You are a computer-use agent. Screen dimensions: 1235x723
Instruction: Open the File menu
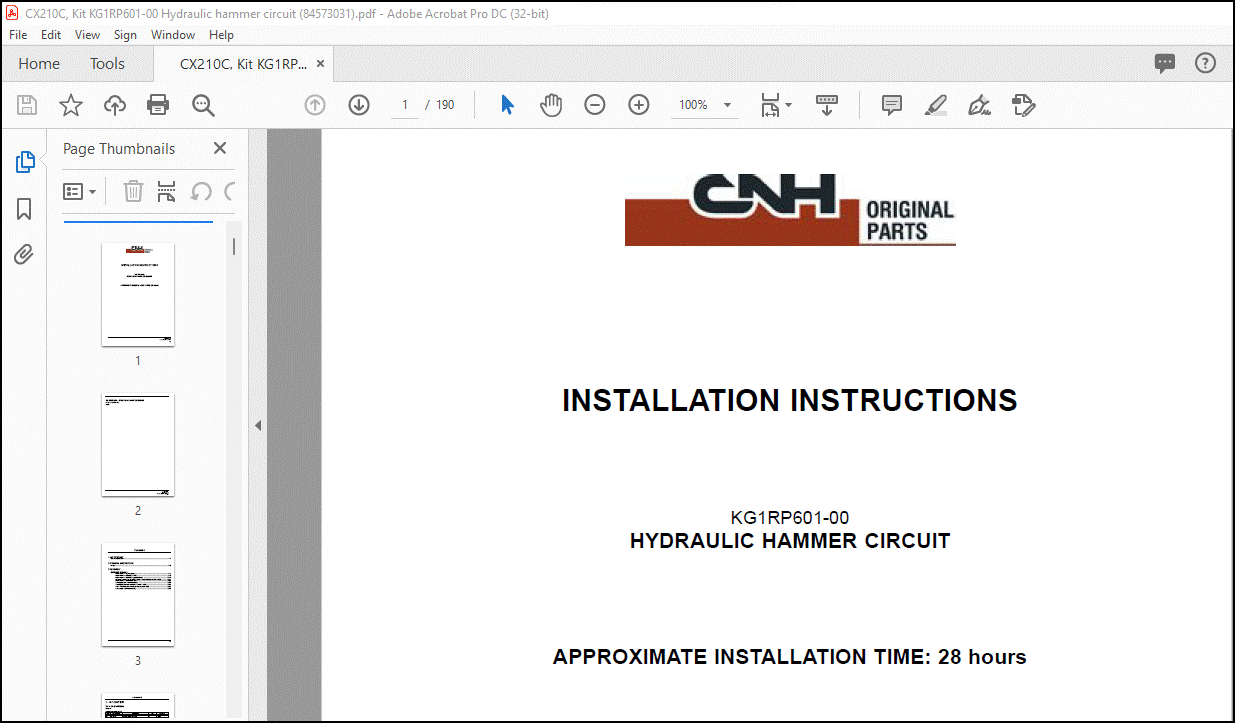coord(18,35)
